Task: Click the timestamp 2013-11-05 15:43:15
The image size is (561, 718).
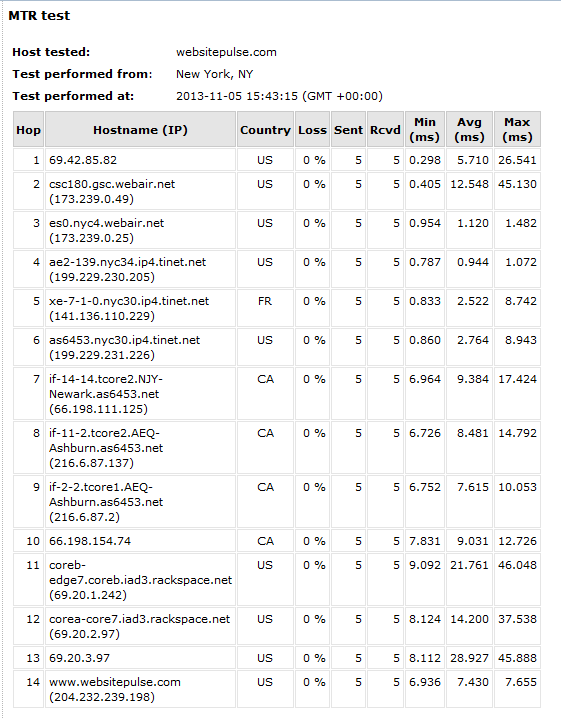Action: [237, 96]
